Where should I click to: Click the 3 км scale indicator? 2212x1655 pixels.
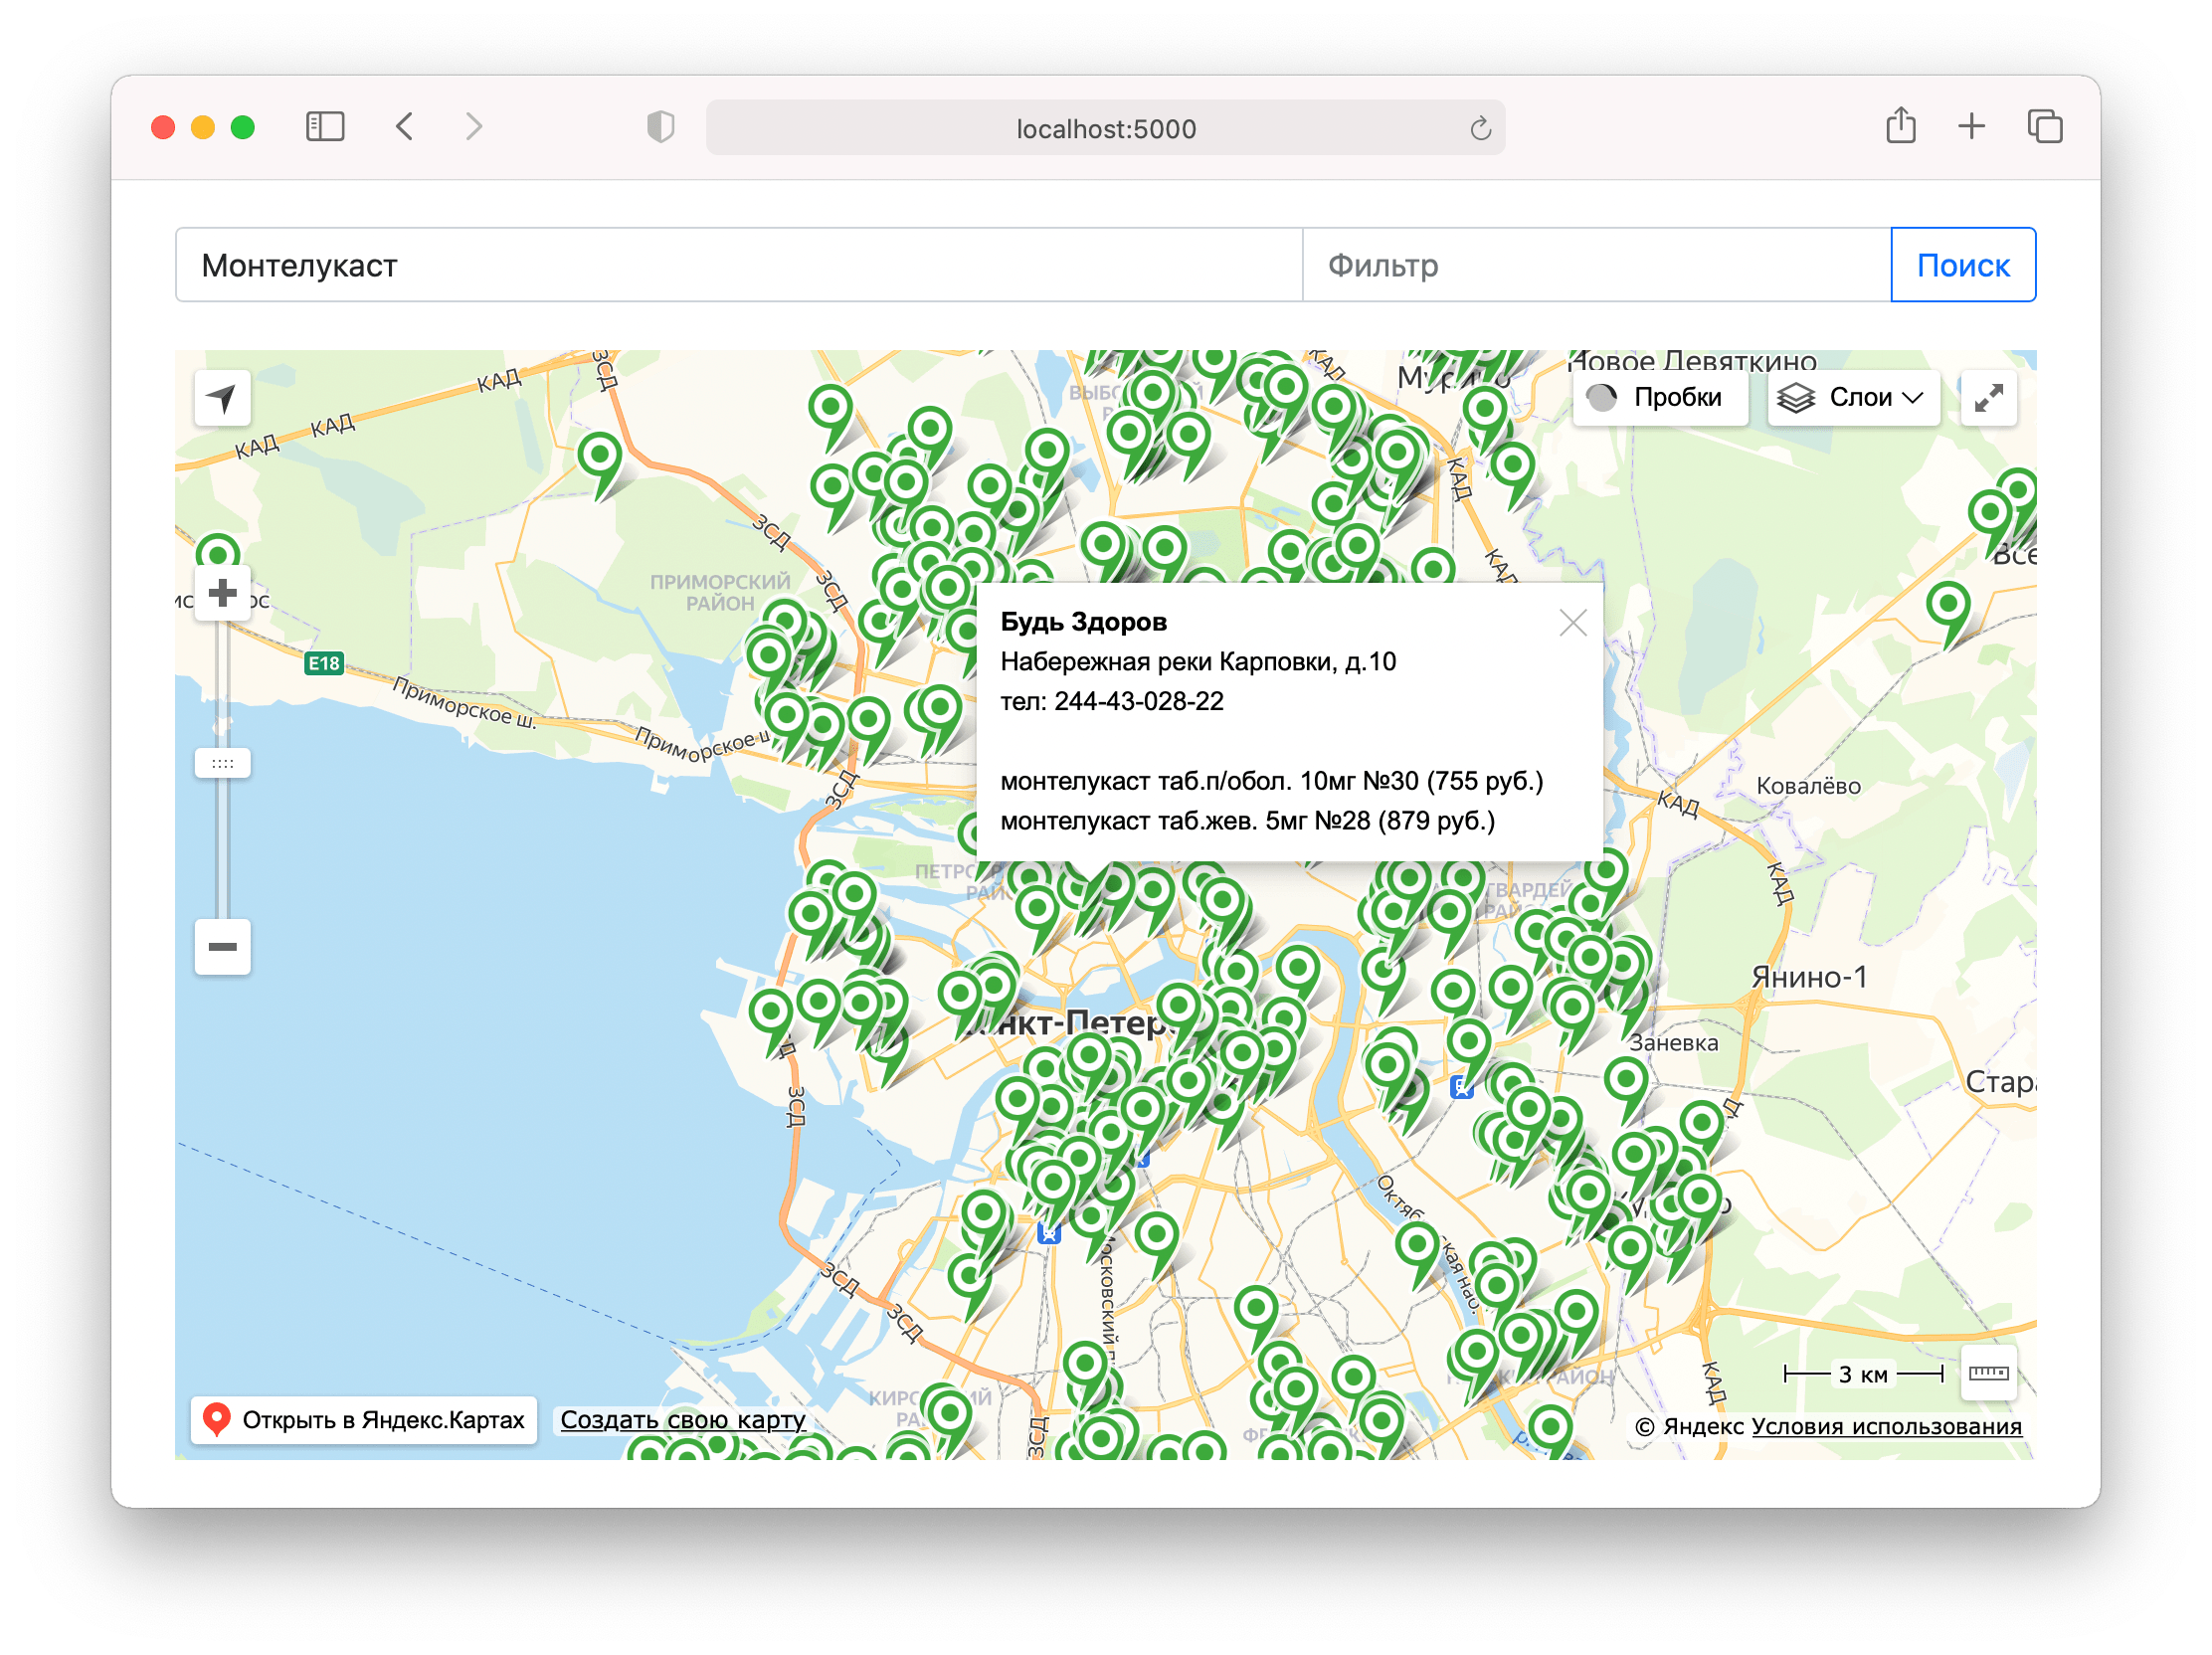[1863, 1375]
